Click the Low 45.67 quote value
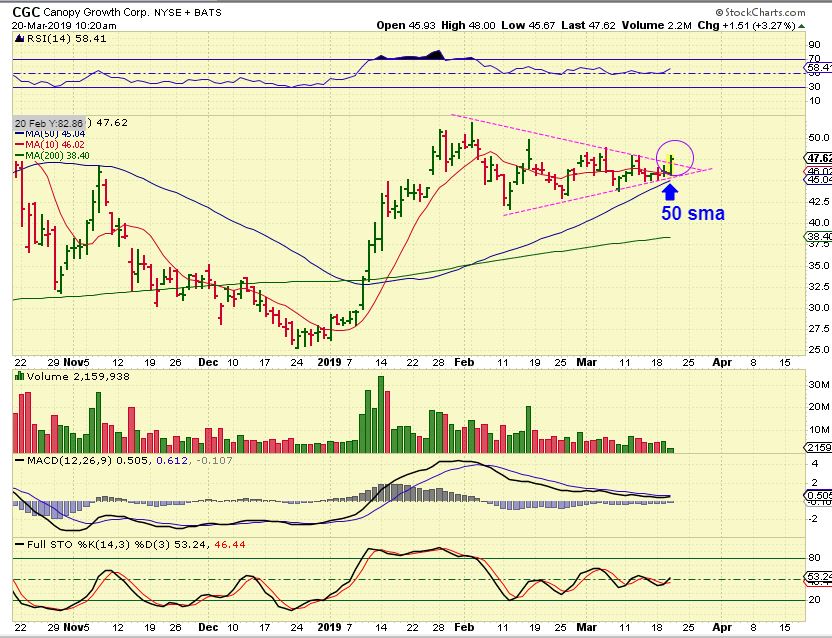This screenshot has height=638, width=832. (x=527, y=25)
